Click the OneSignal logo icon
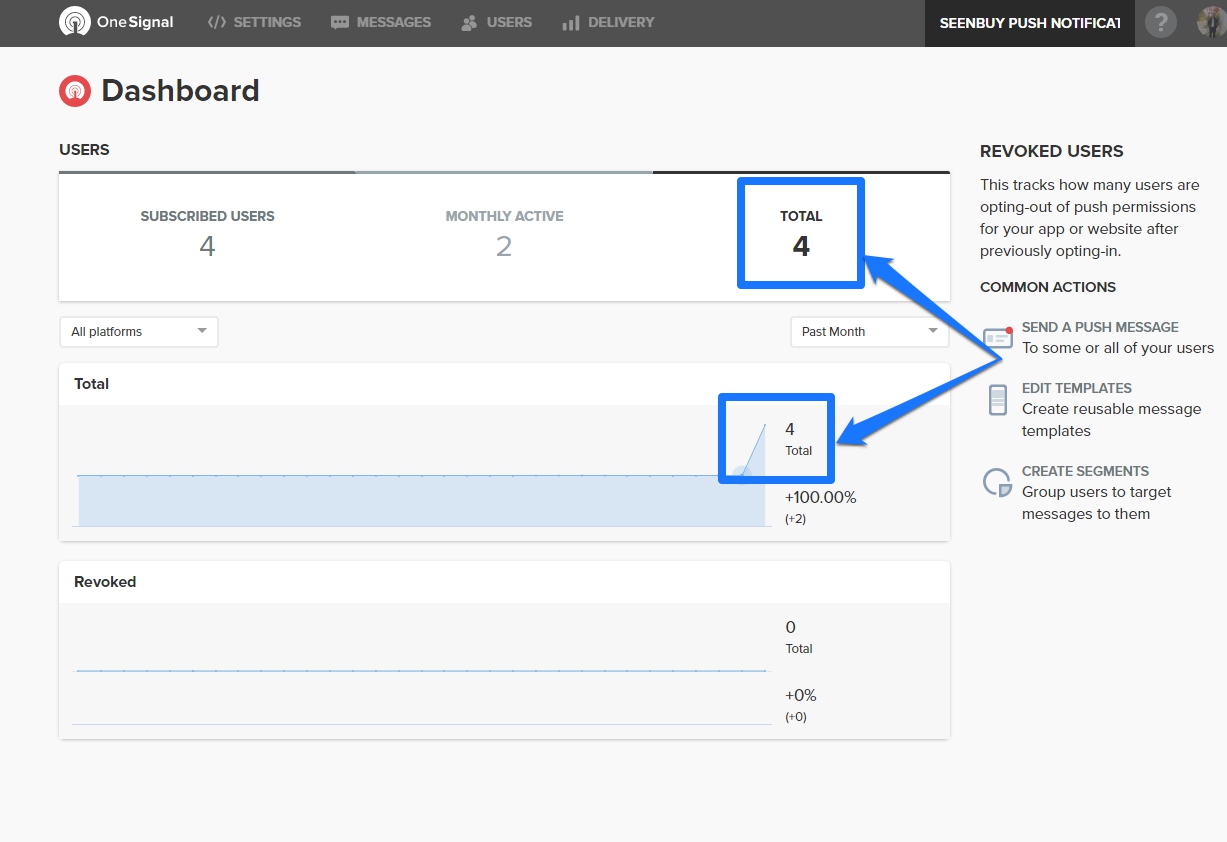1227x842 pixels. [x=75, y=22]
